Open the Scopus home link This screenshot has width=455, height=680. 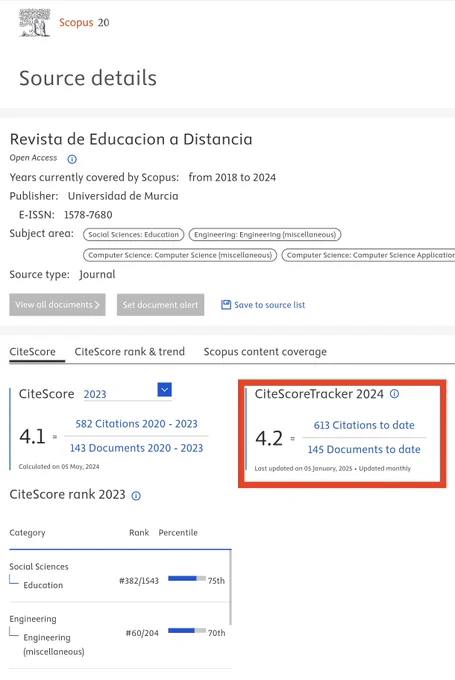(x=76, y=23)
